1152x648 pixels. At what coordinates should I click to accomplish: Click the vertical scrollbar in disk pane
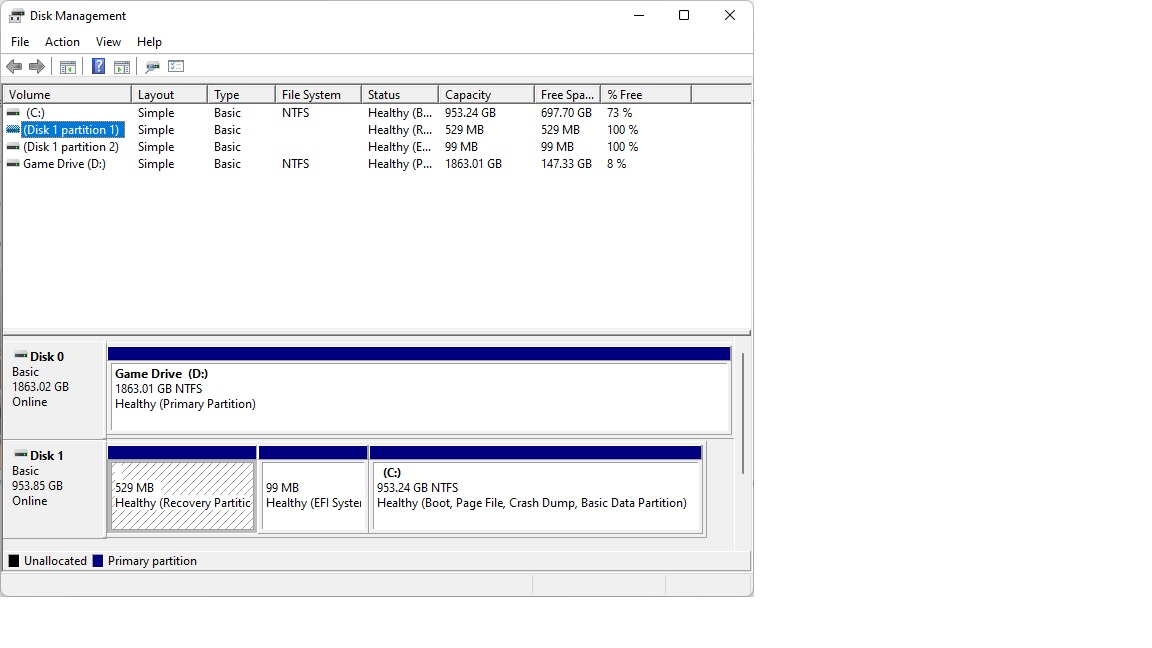pyautogui.click(x=743, y=413)
